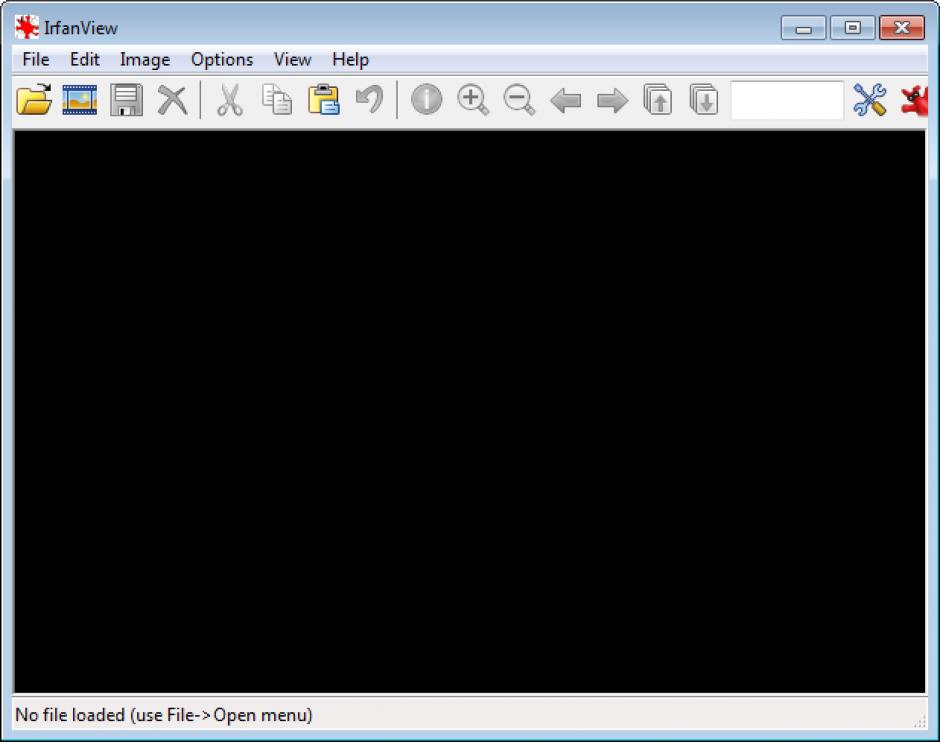The width and height of the screenshot is (940, 742).
Task: Click the Save floppy disk icon
Action: pyautogui.click(x=126, y=100)
